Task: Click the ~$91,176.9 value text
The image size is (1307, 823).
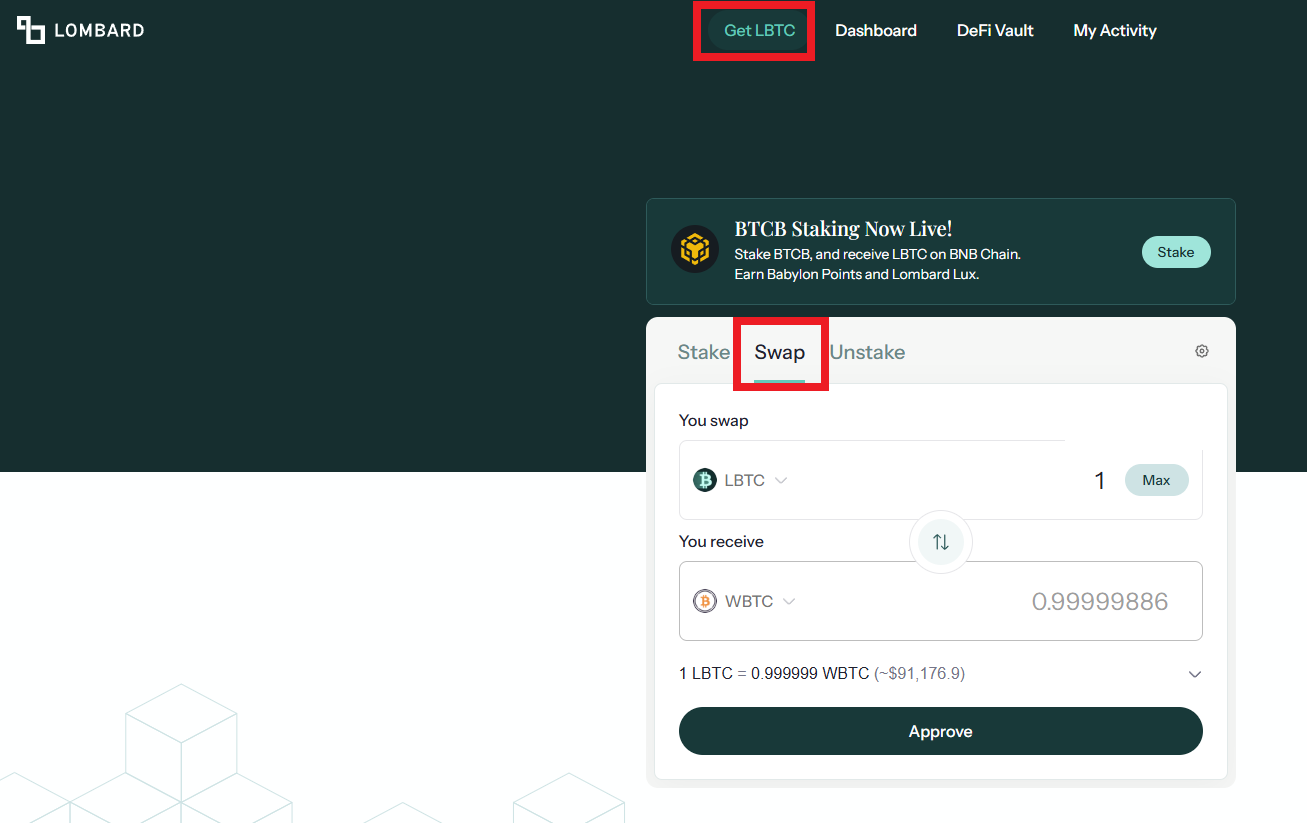Action: [920, 674]
